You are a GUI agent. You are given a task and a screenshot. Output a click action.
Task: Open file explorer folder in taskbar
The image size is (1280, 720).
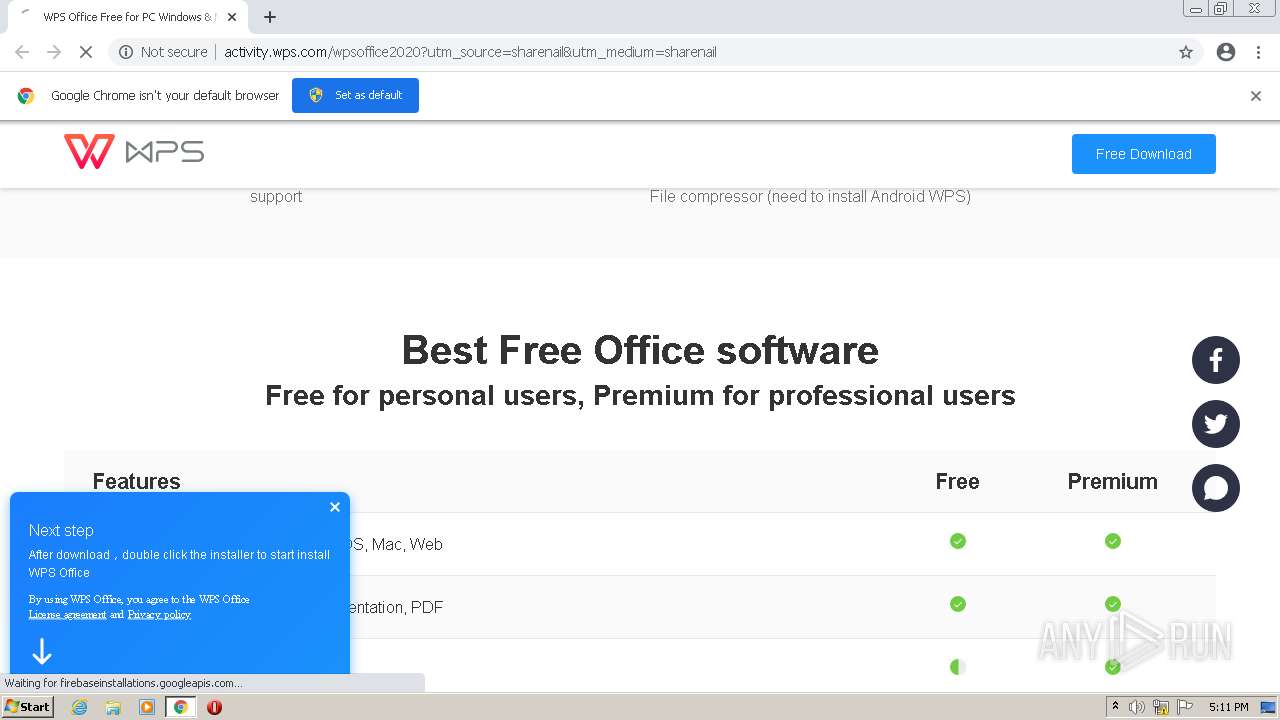point(113,707)
